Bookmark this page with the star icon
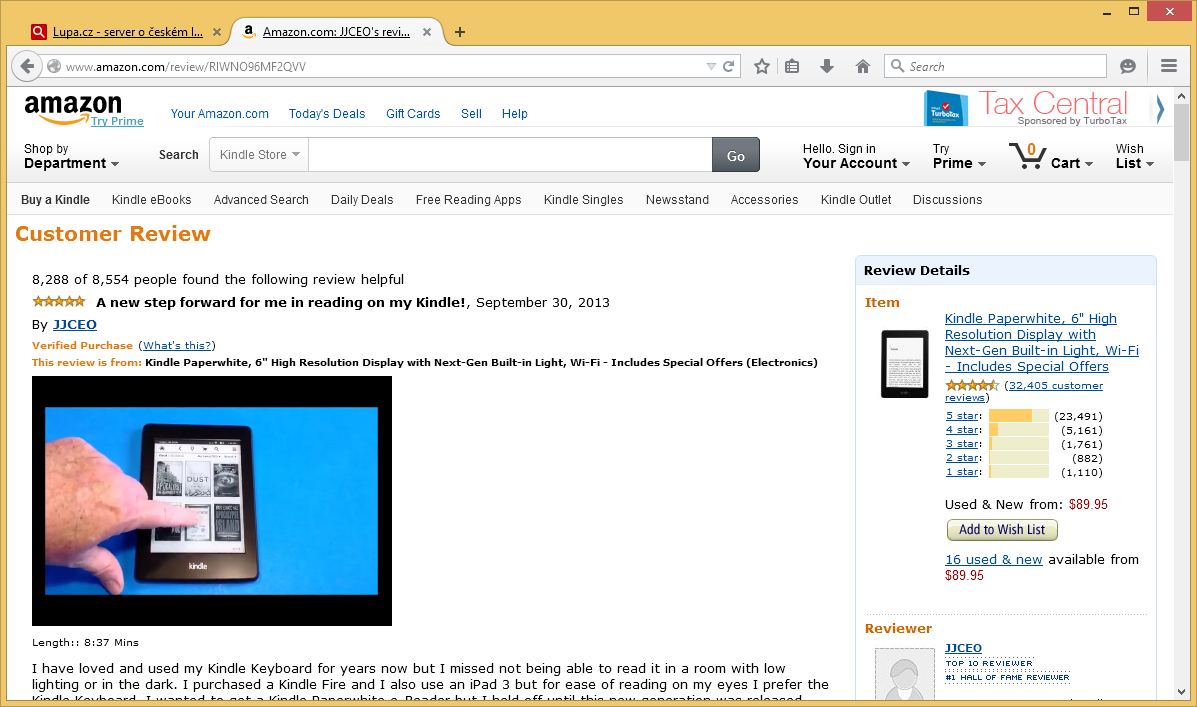Screen dimensions: 1197x707 [x=762, y=66]
